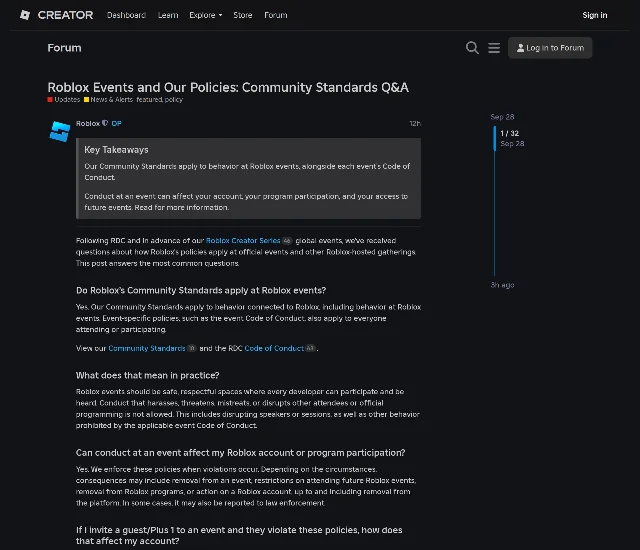Click Sign in at top right
Viewport: 640px width, 550px height.
pos(595,15)
